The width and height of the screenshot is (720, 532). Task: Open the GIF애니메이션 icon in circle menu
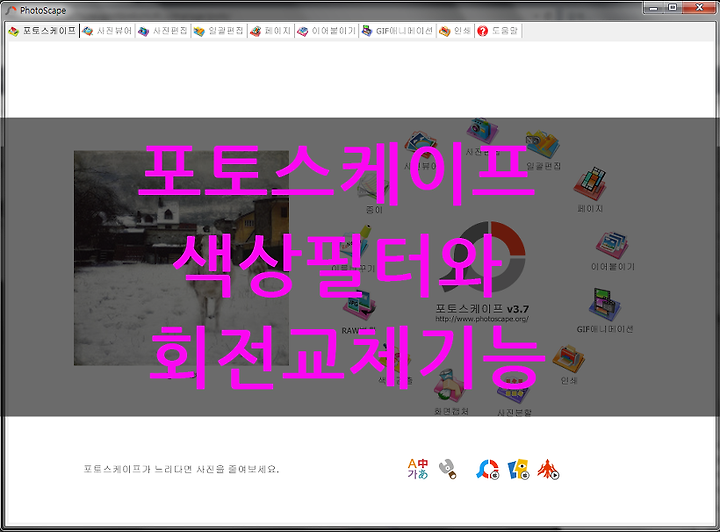tap(605, 304)
